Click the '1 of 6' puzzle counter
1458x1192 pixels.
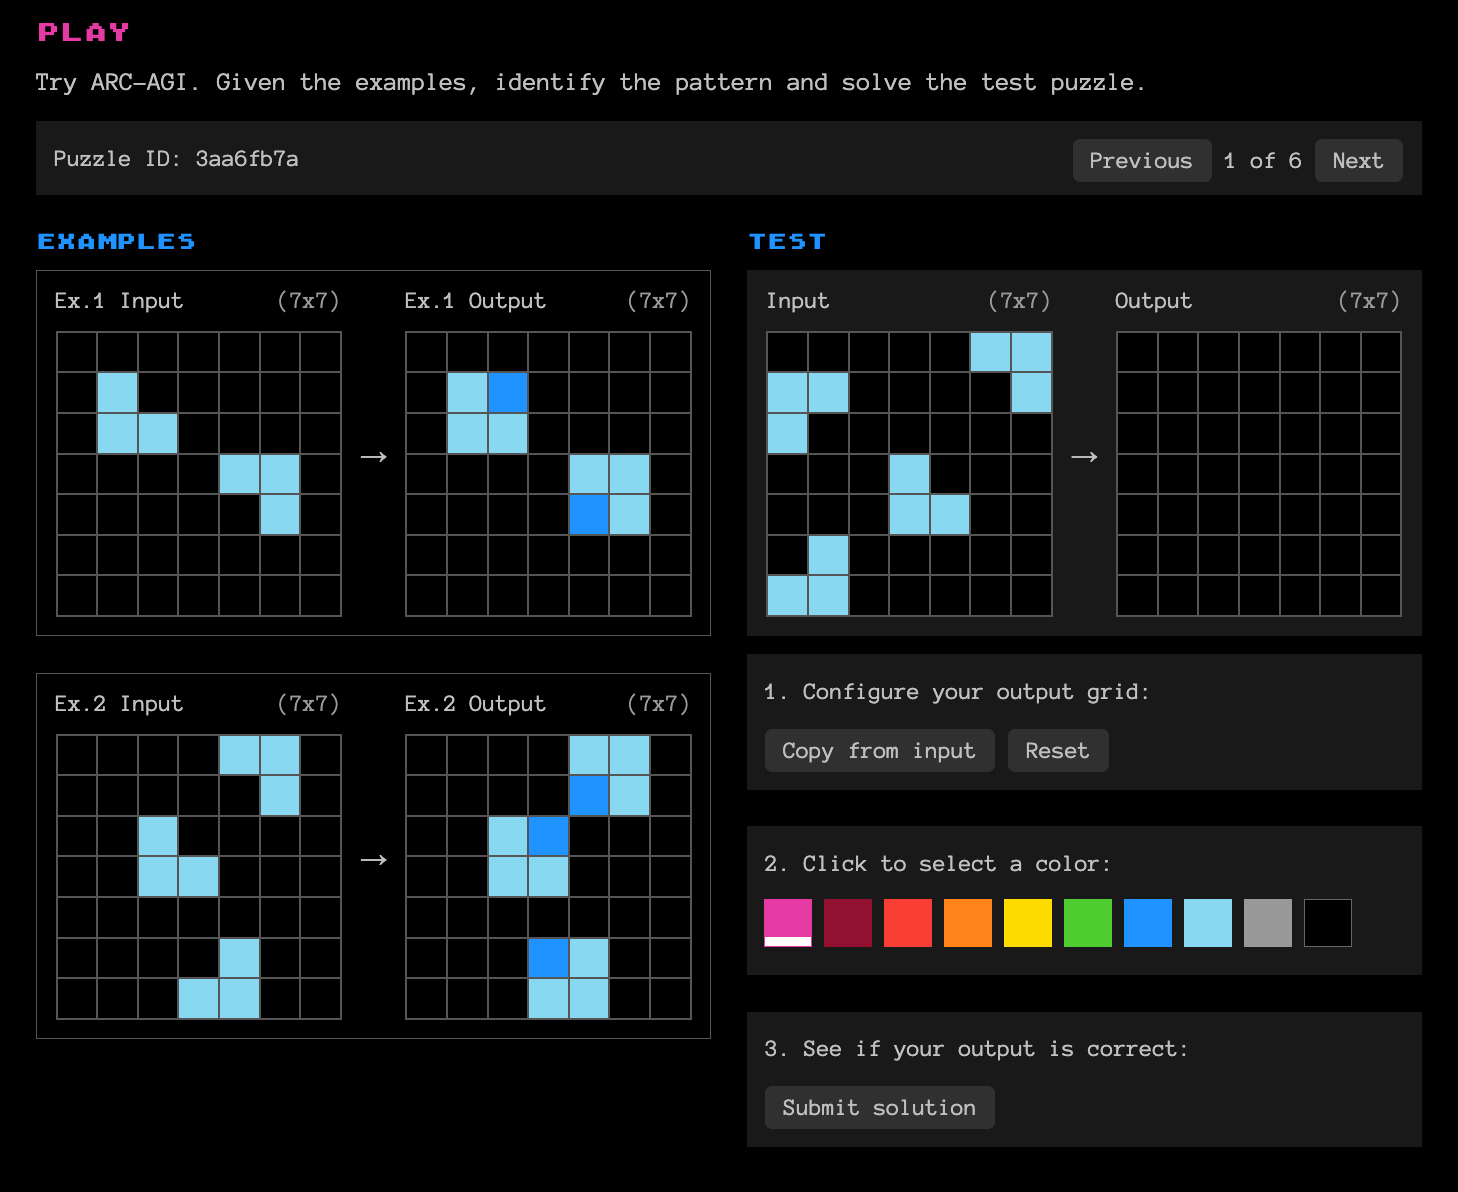(x=1263, y=160)
